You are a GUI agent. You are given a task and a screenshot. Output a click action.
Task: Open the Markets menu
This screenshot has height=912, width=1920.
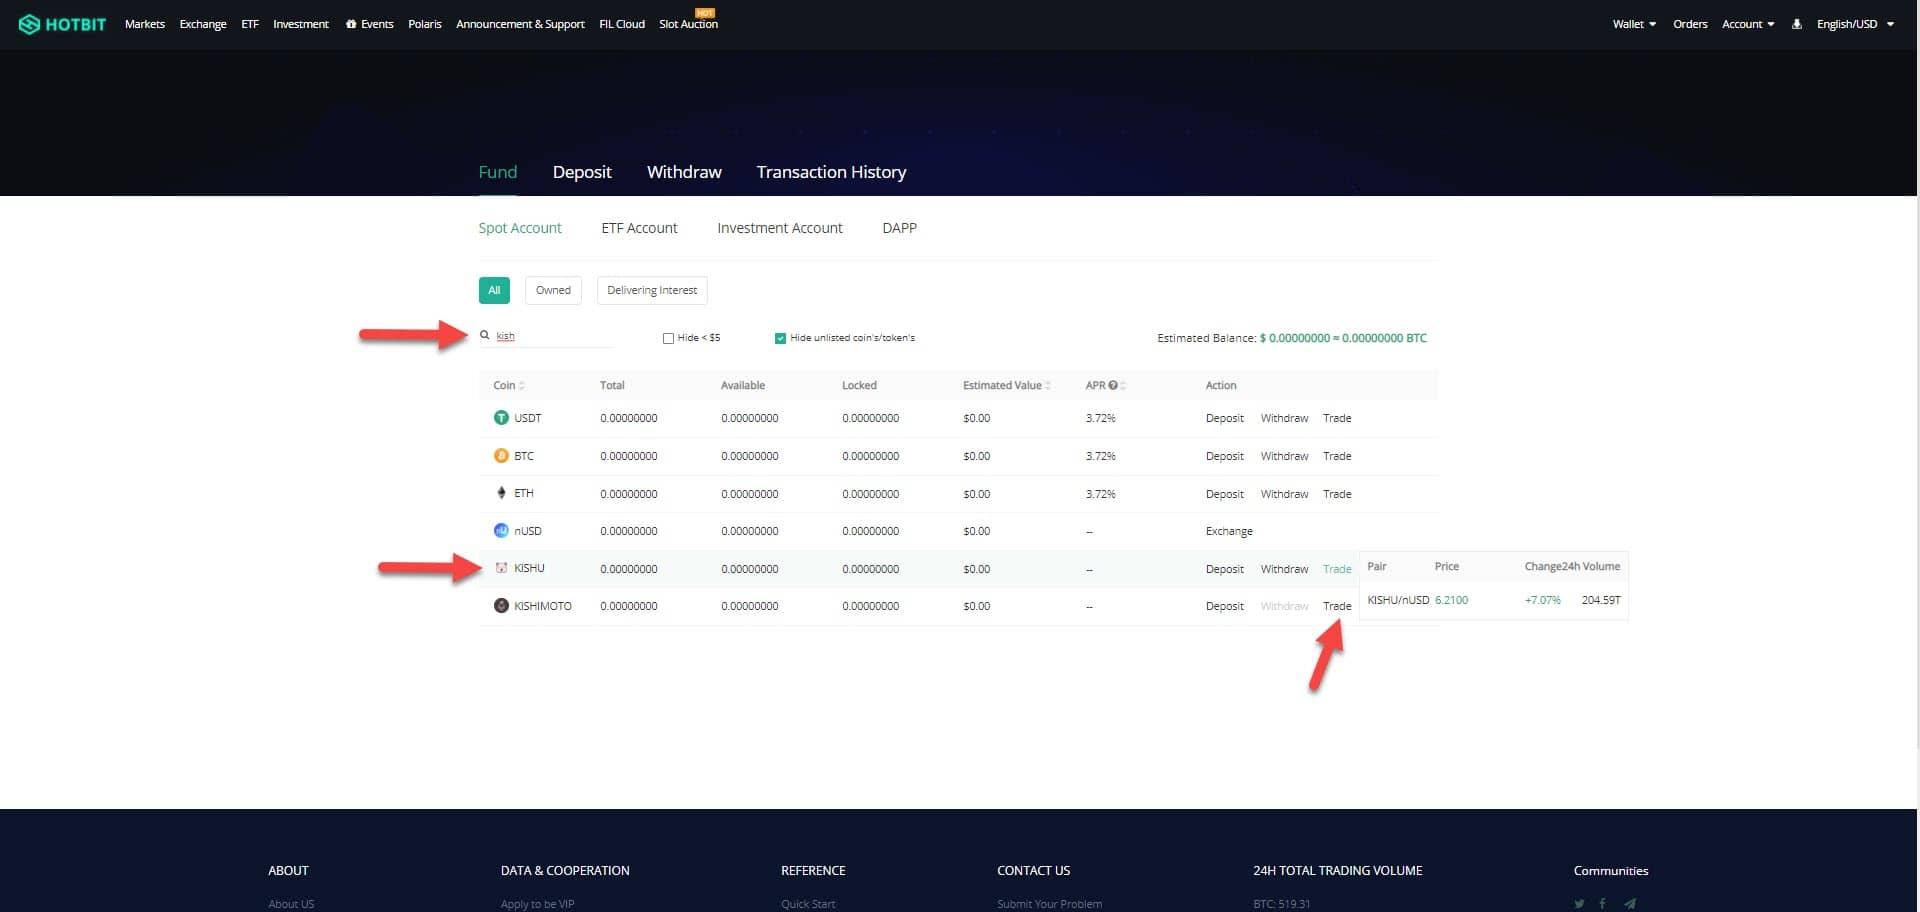145,24
